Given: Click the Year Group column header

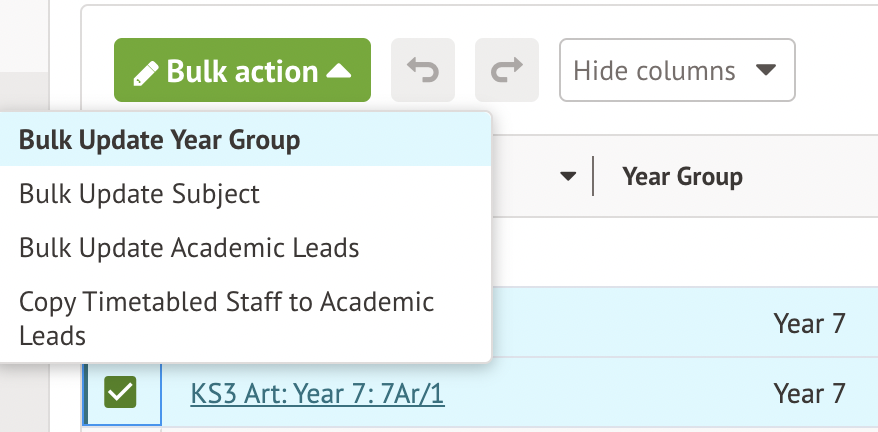Looking at the screenshot, I should [682, 177].
